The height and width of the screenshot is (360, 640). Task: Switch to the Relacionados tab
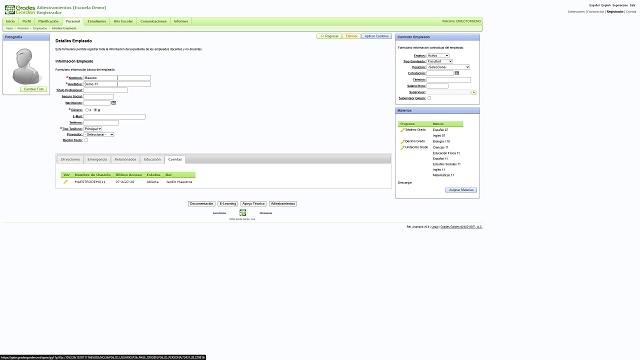[125, 160]
